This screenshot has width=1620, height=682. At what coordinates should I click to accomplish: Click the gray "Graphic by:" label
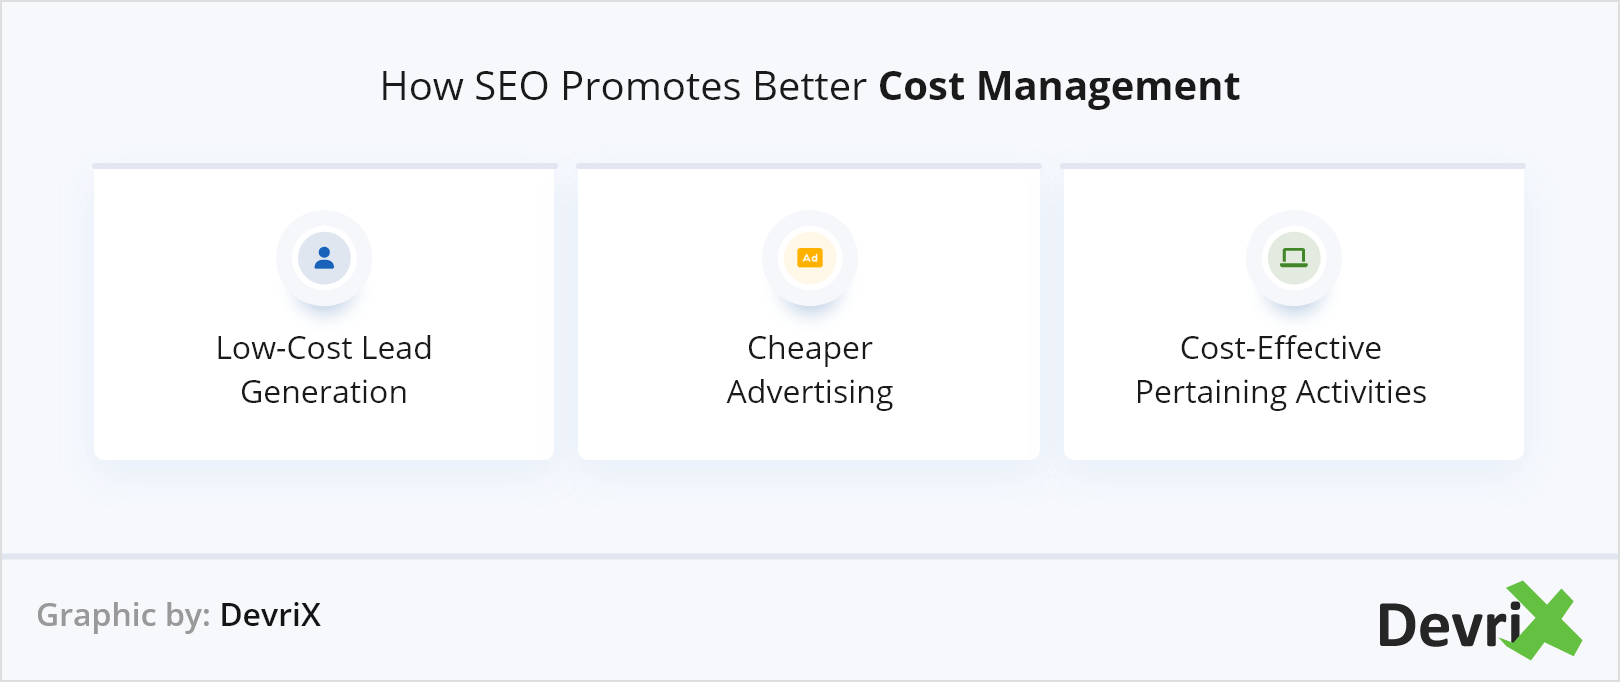(123, 615)
